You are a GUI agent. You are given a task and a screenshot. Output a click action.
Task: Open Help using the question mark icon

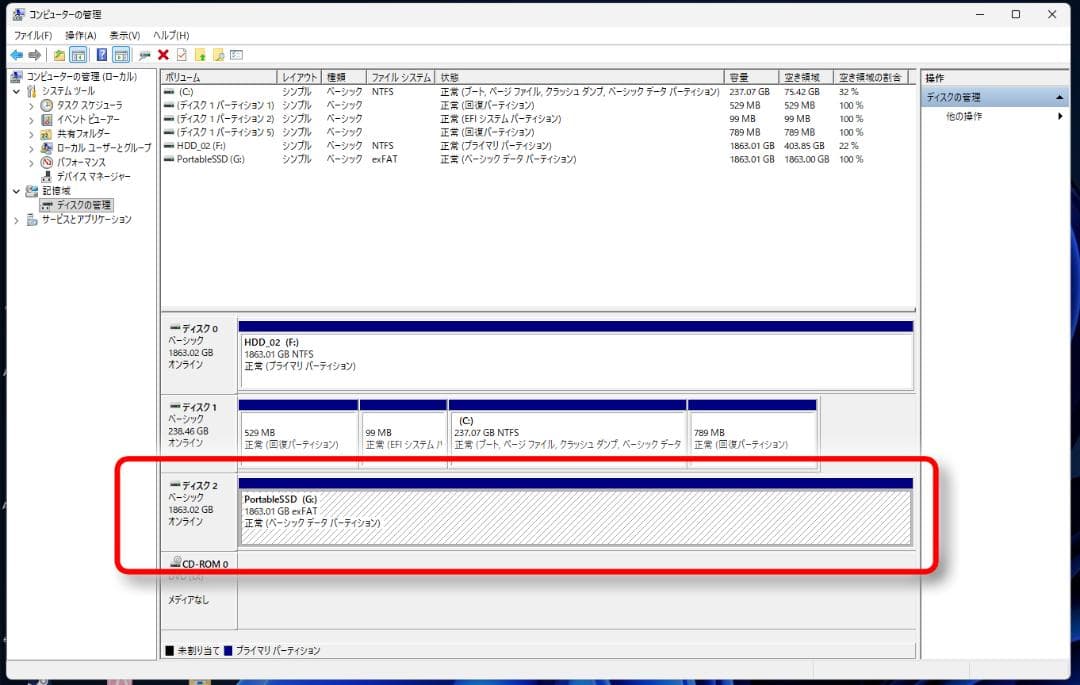(x=101, y=55)
